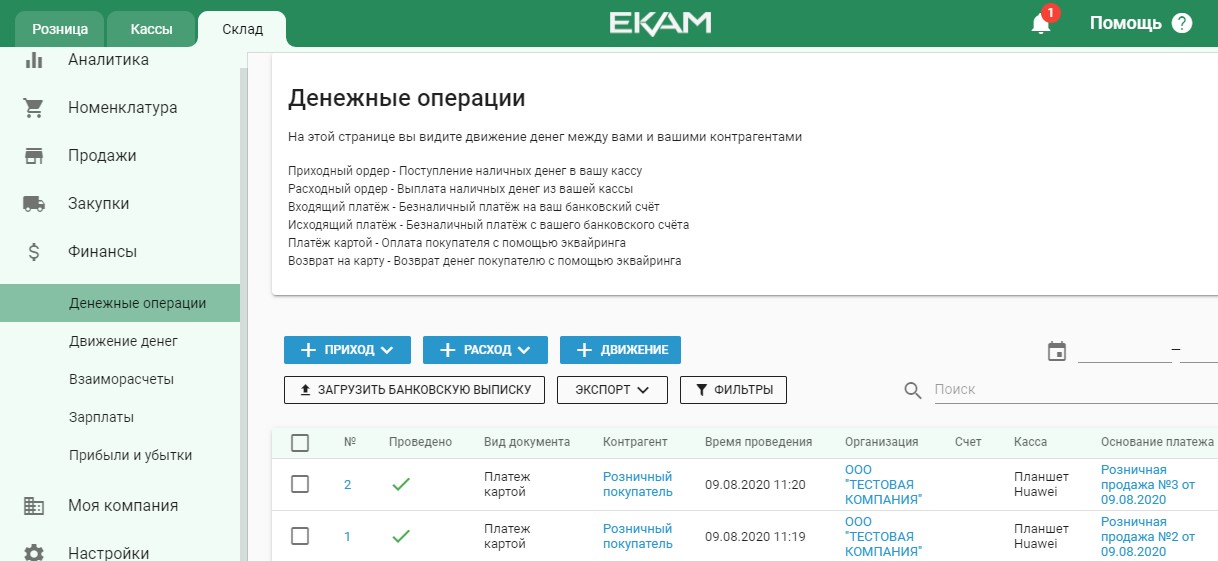This screenshot has width=1218, height=561.
Task: Open Розничная продажа №3 link
Action: [1148, 484]
